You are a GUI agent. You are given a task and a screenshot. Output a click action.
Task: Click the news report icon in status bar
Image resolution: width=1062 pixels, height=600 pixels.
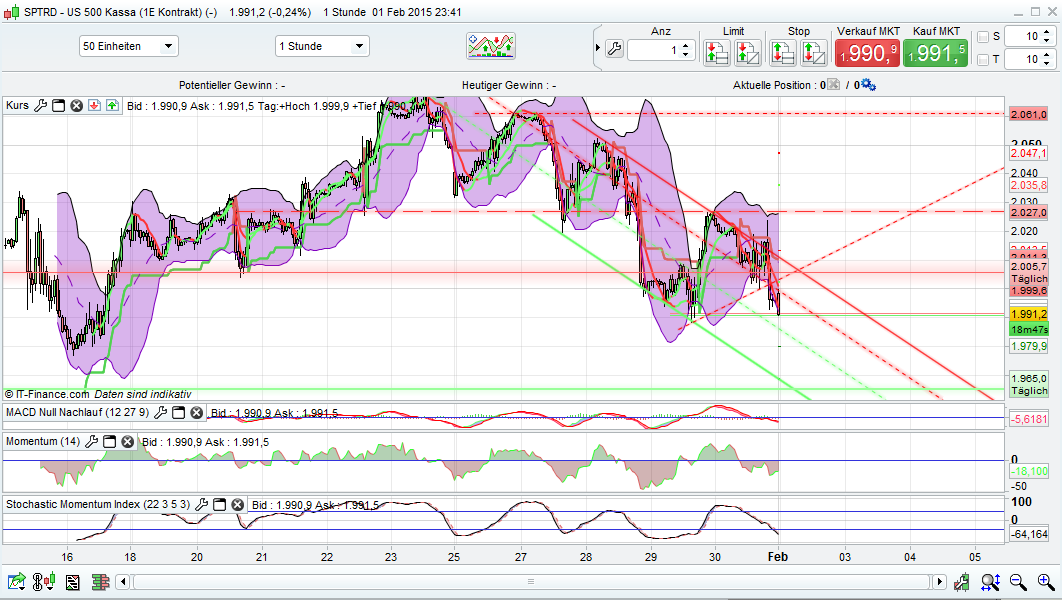pyautogui.click(x=72, y=581)
